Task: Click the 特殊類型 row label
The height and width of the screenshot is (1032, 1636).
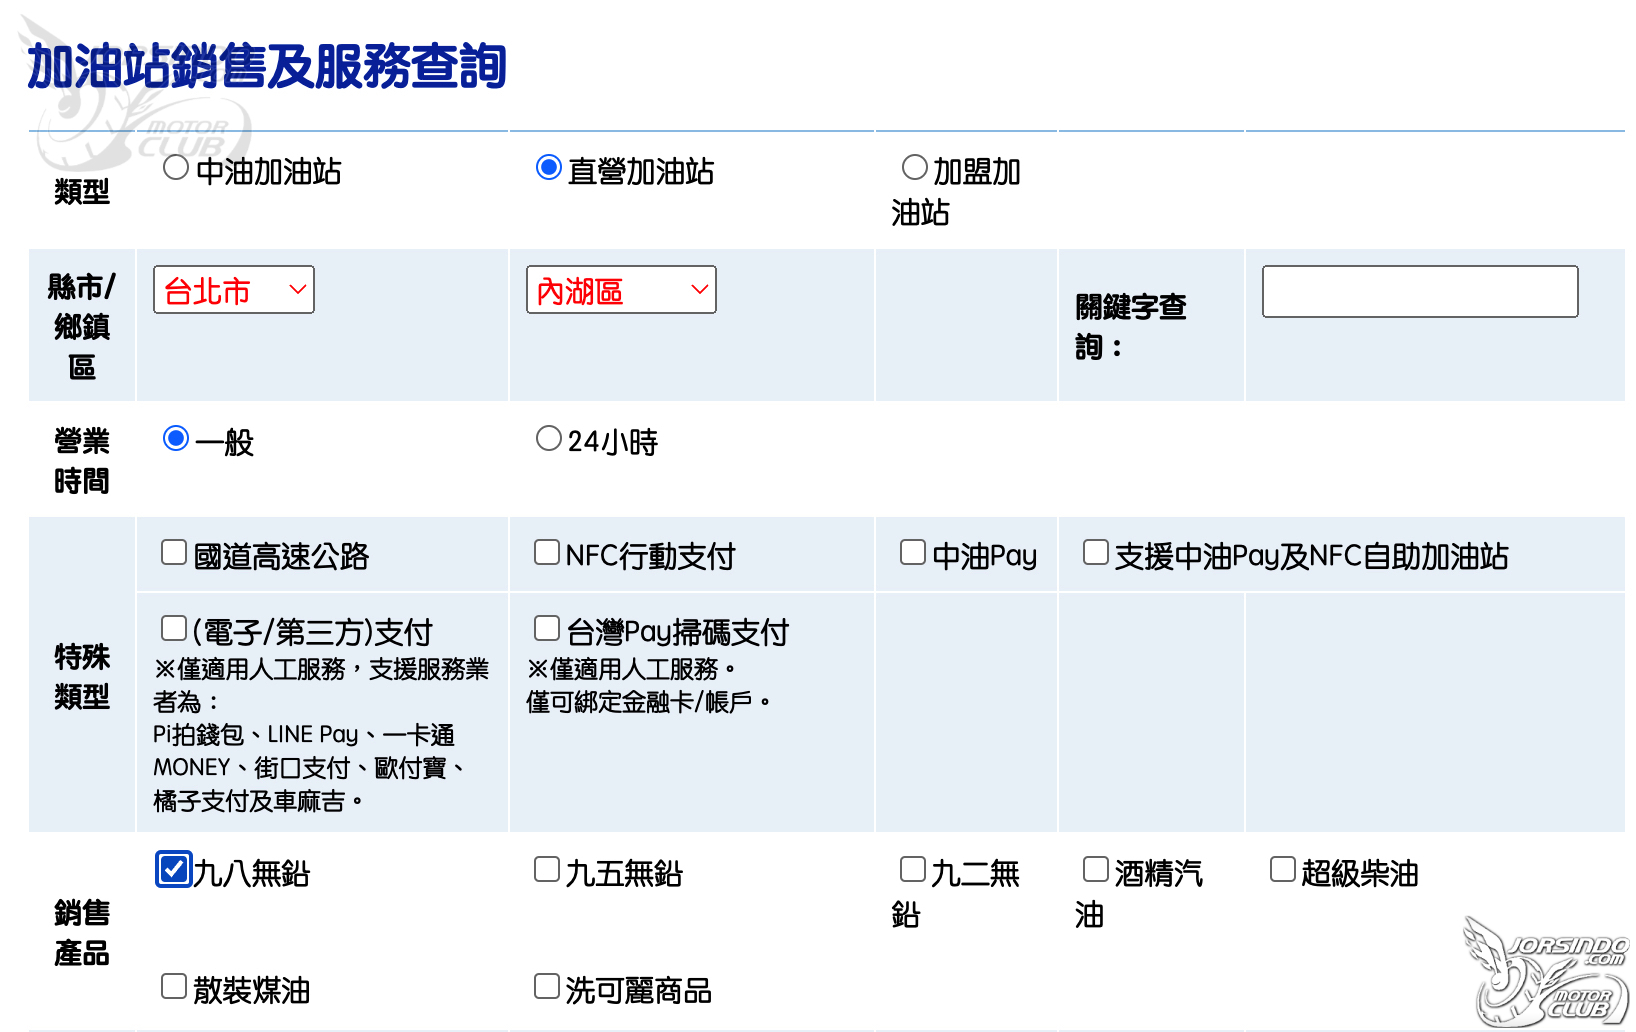Action: pyautogui.click(x=82, y=677)
